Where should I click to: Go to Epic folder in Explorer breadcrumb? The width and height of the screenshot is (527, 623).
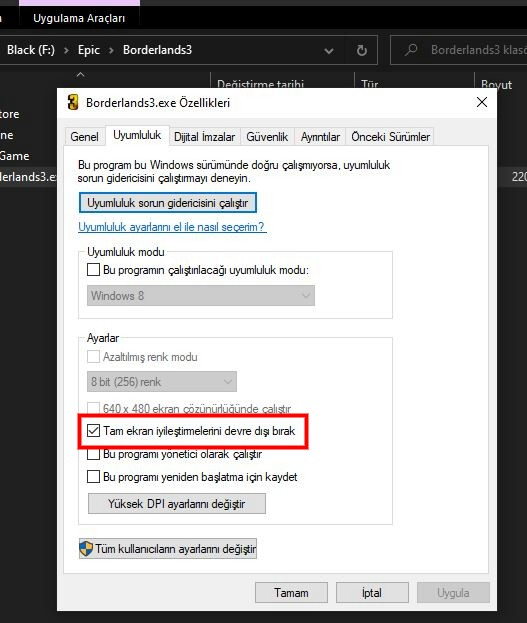(x=89, y=50)
